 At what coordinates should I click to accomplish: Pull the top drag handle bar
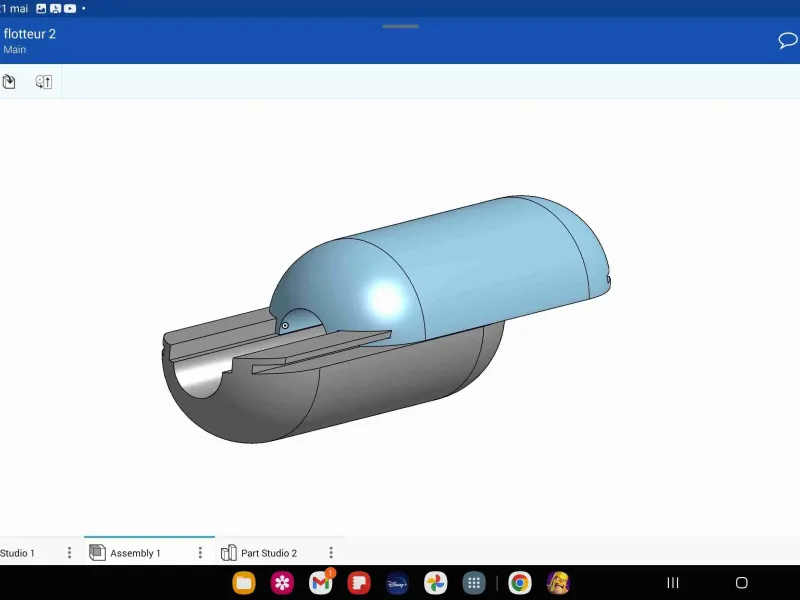[401, 26]
